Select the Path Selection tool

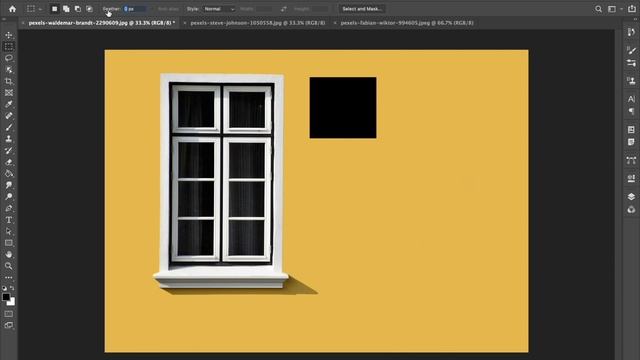(x=9, y=231)
